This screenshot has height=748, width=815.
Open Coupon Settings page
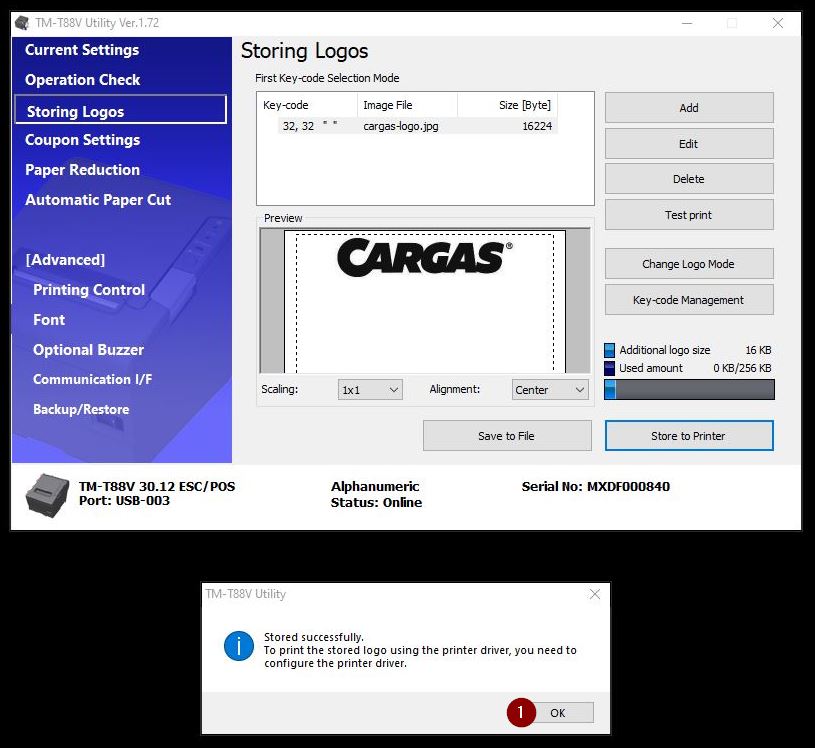[83, 140]
